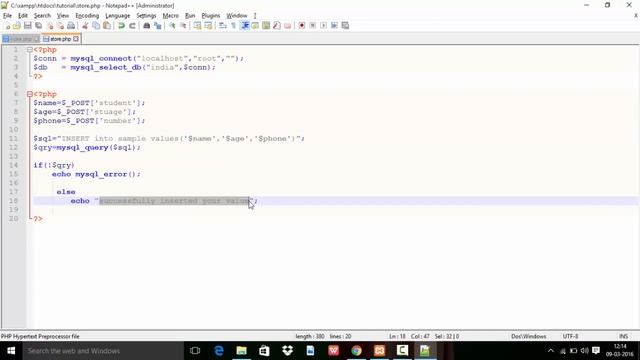640x360 pixels.
Task: Click the Zoom In toolbar icon
Action: (172, 26)
